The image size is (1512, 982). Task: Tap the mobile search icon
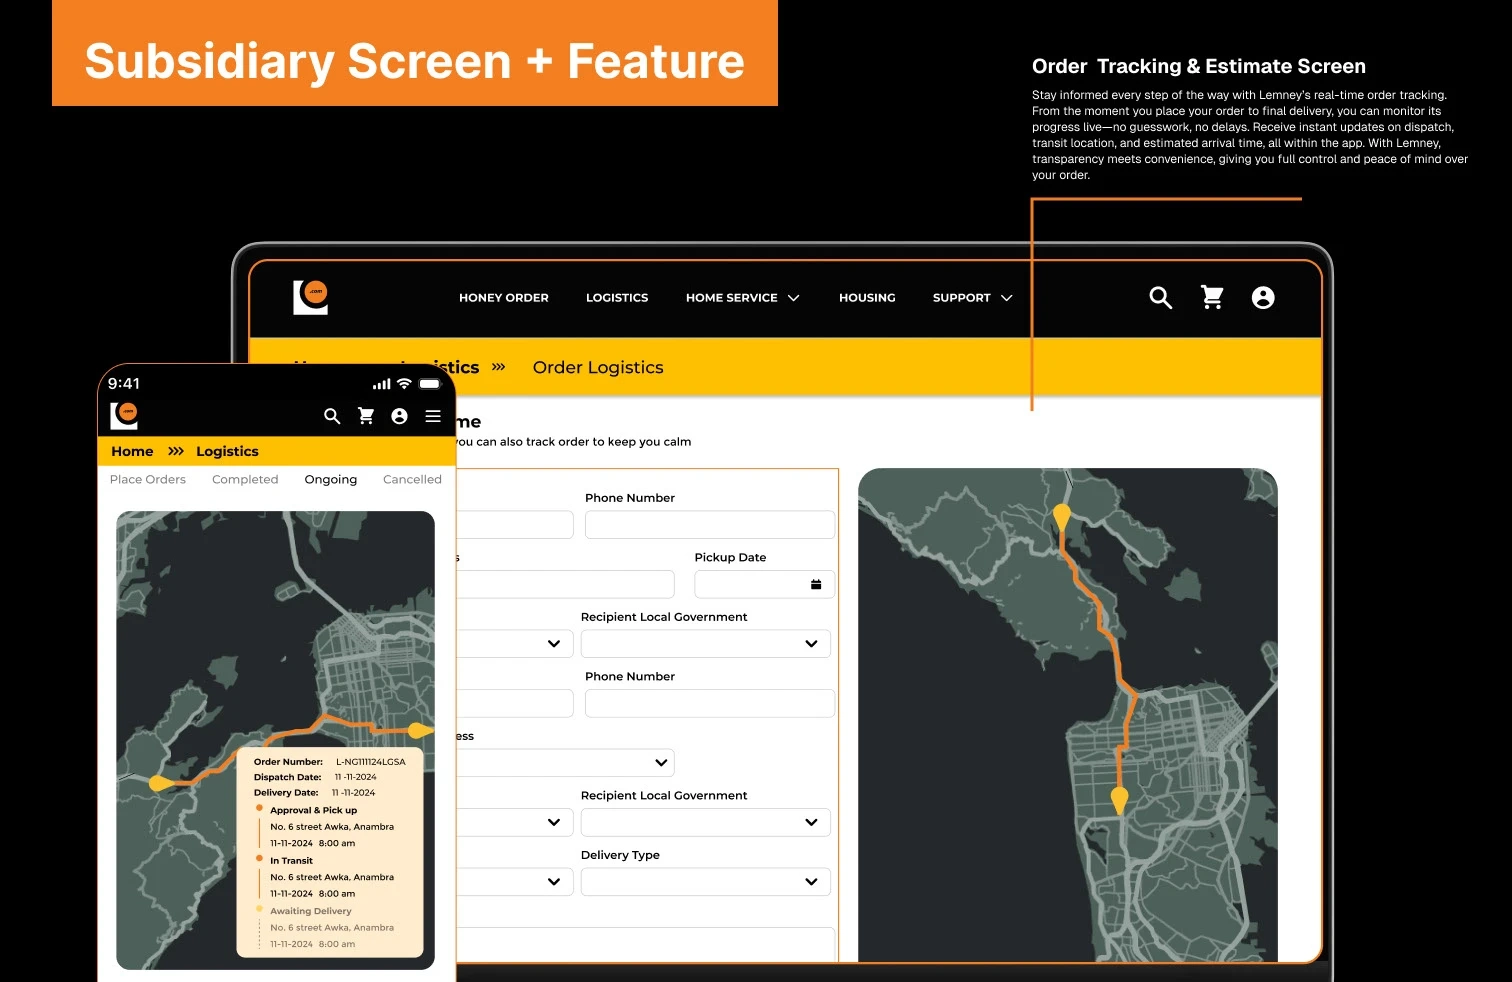point(332,416)
